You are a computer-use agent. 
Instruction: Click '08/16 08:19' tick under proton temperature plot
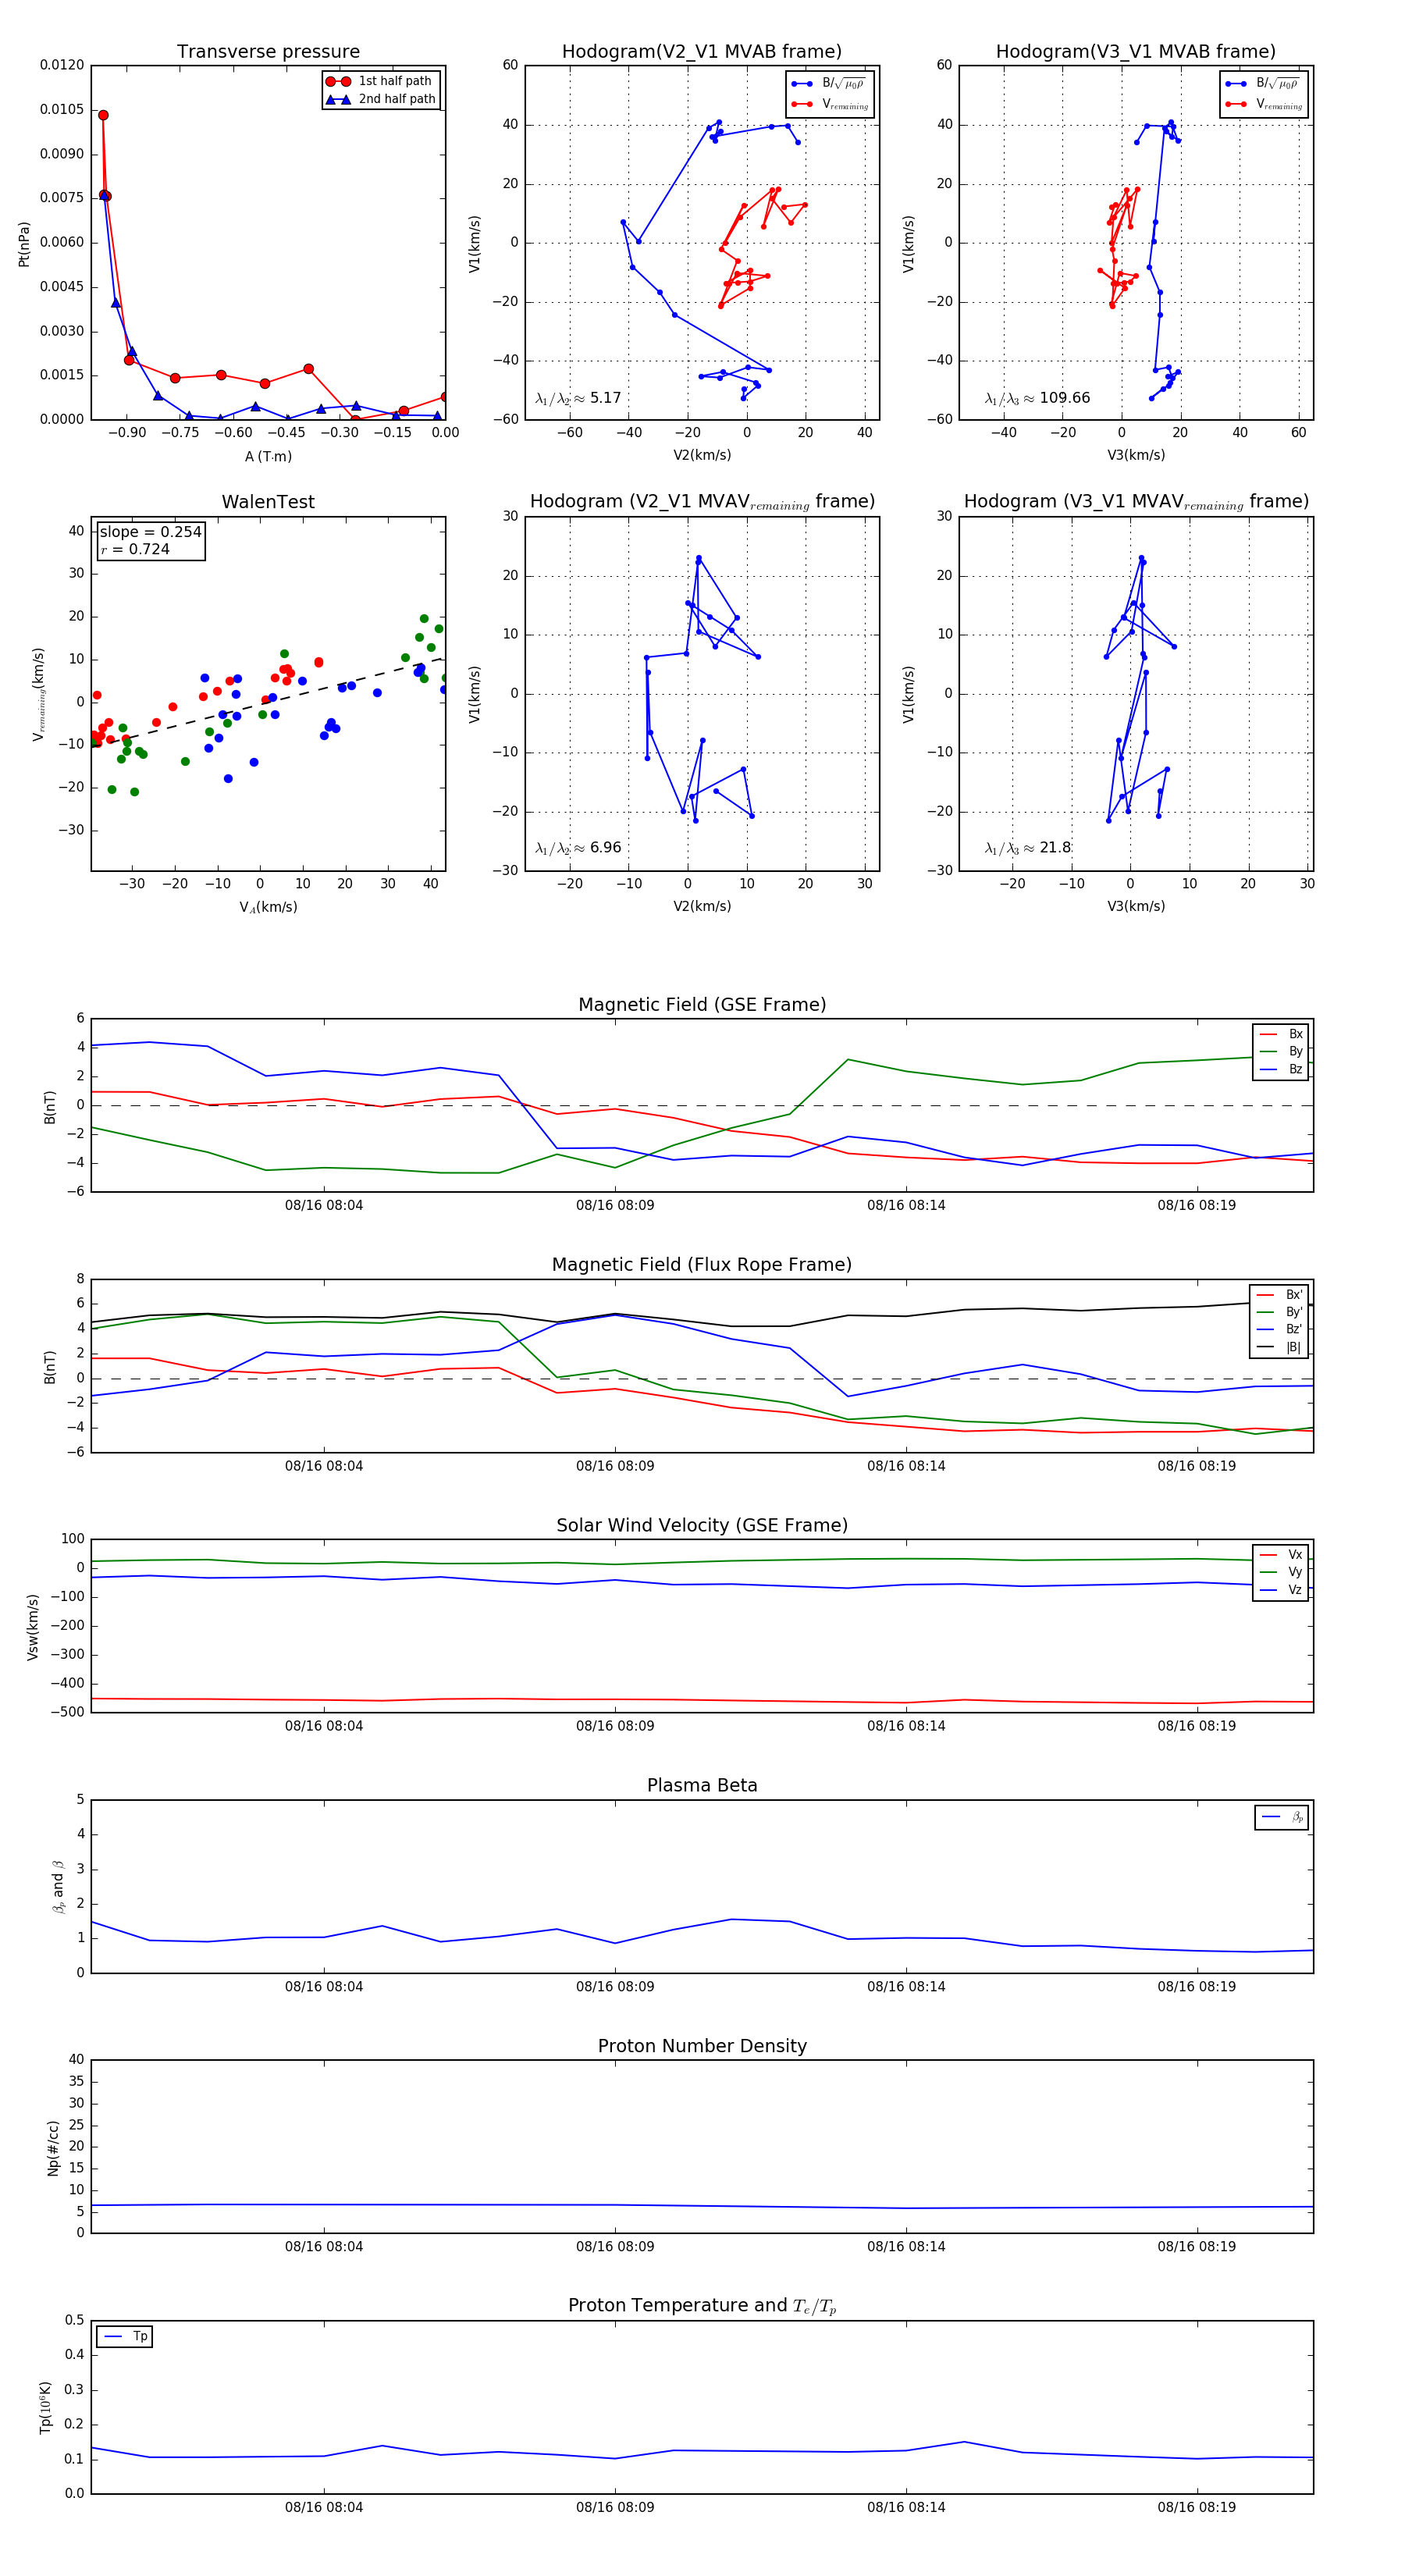click(x=1197, y=2507)
